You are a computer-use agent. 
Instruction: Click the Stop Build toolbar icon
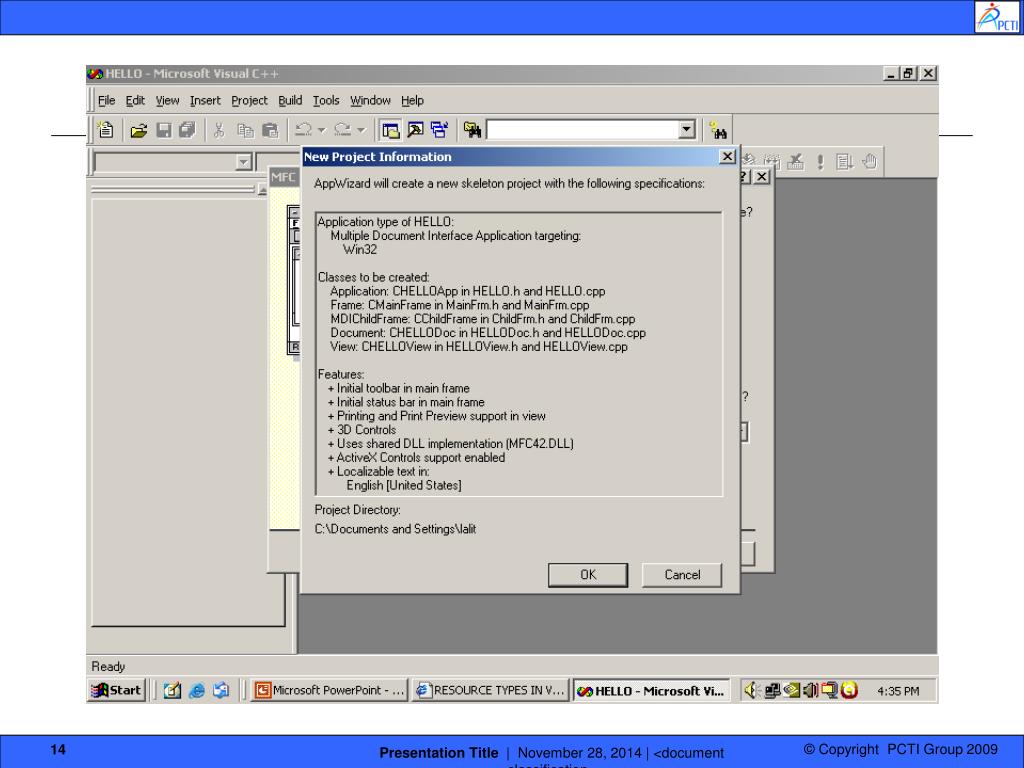[x=795, y=161]
